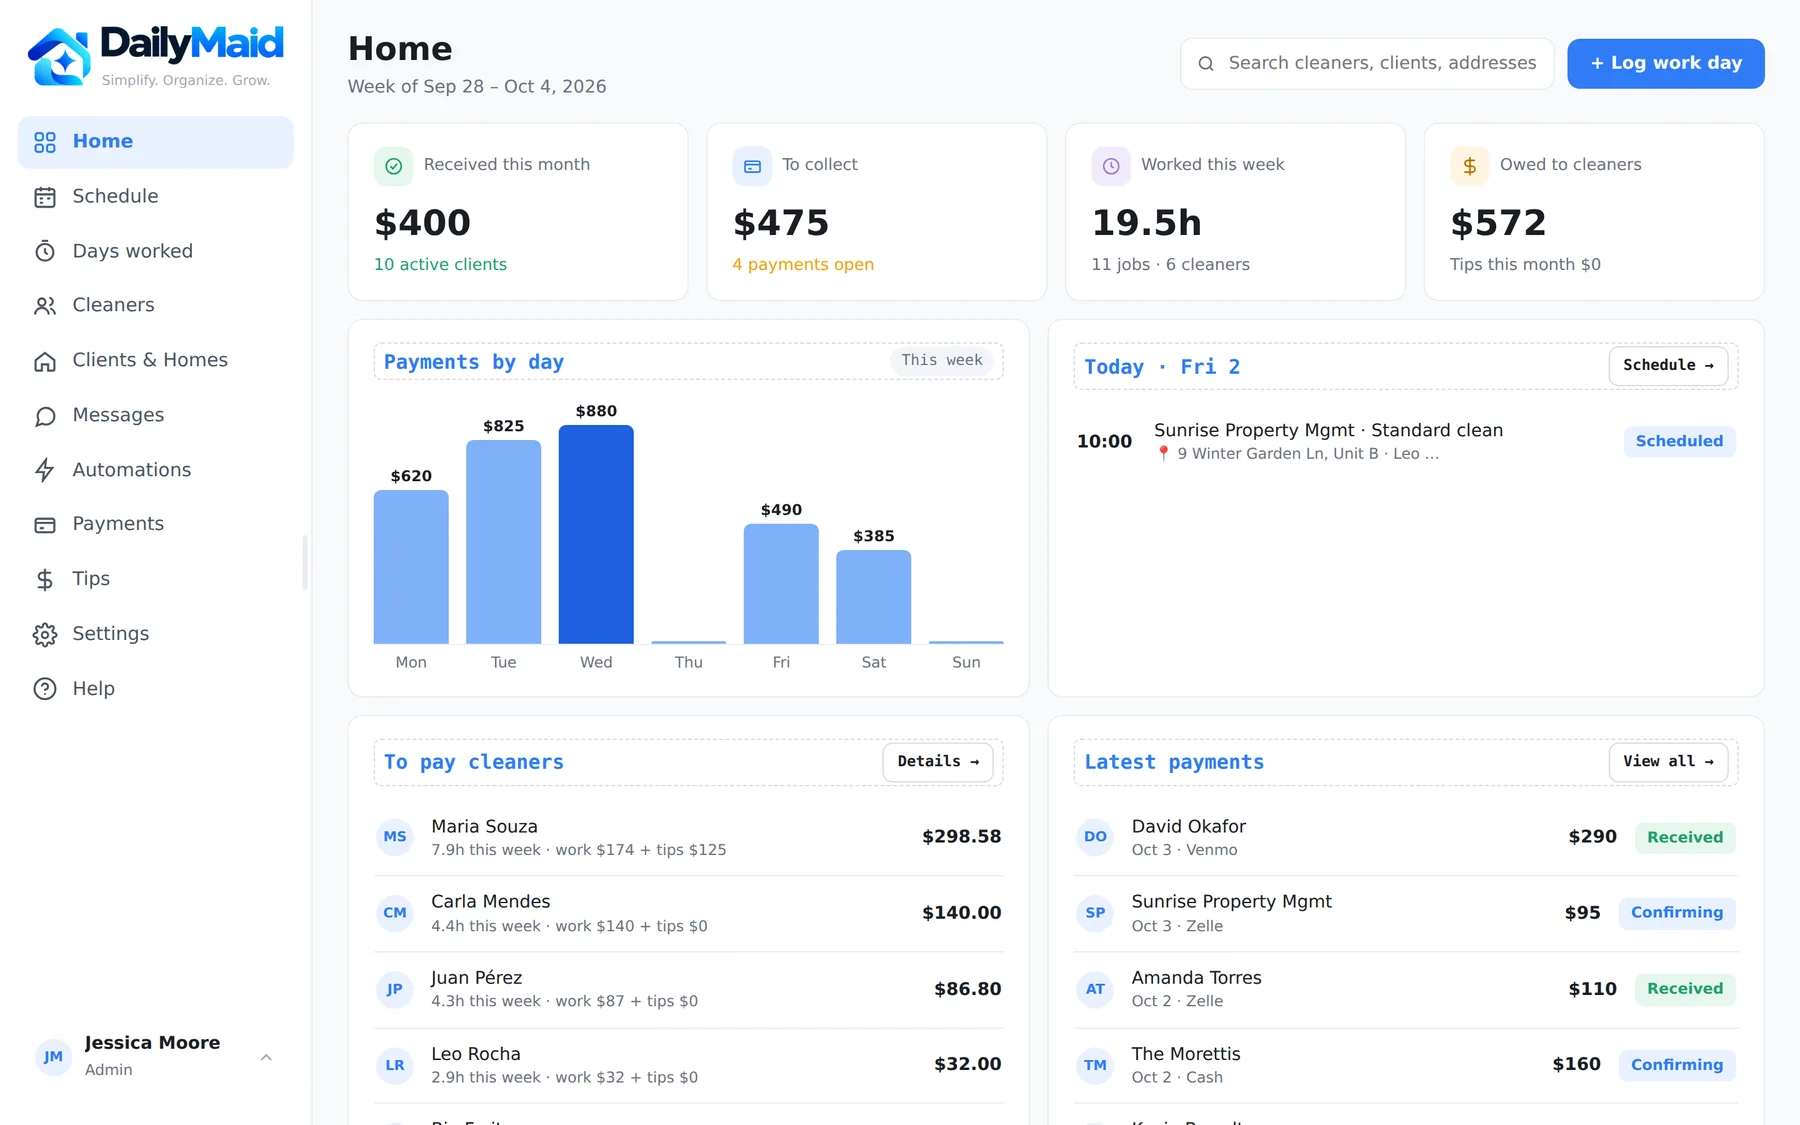Click the Monday $620 bar
This screenshot has height=1125, width=1800.
[411, 566]
